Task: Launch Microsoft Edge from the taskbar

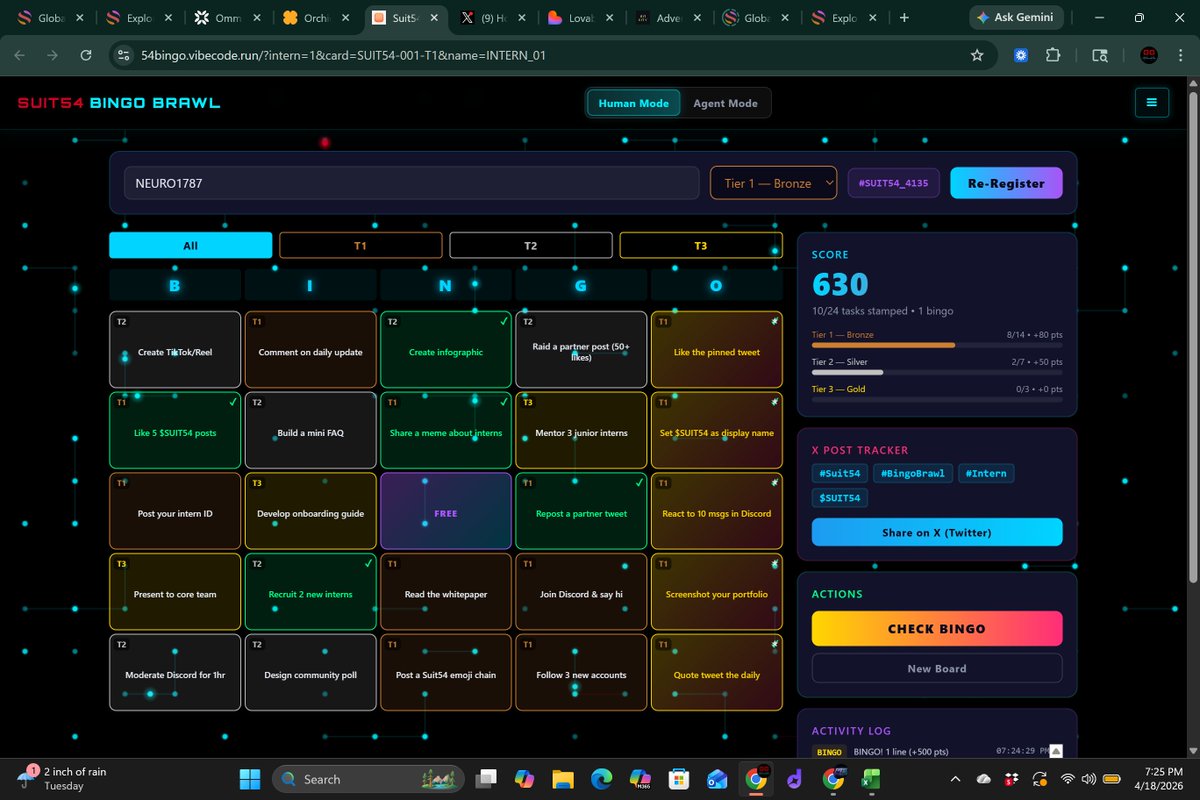Action: click(601, 779)
